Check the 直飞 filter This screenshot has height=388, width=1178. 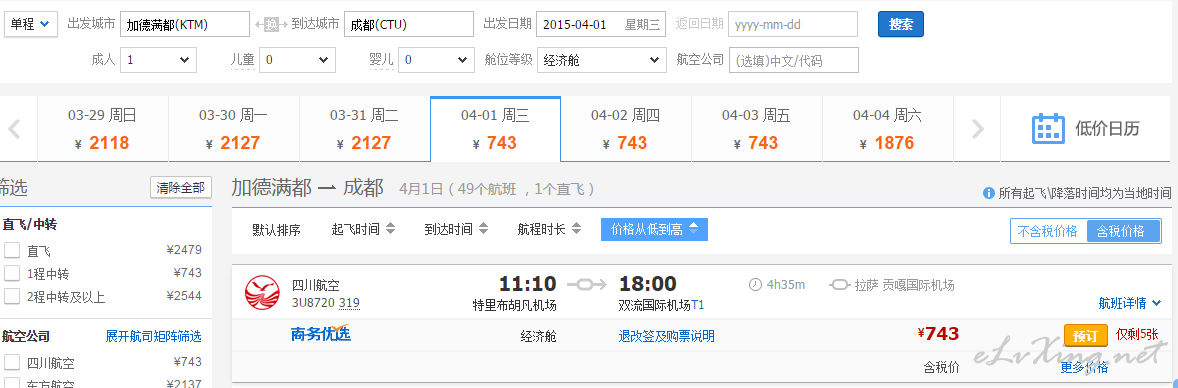pos(12,250)
